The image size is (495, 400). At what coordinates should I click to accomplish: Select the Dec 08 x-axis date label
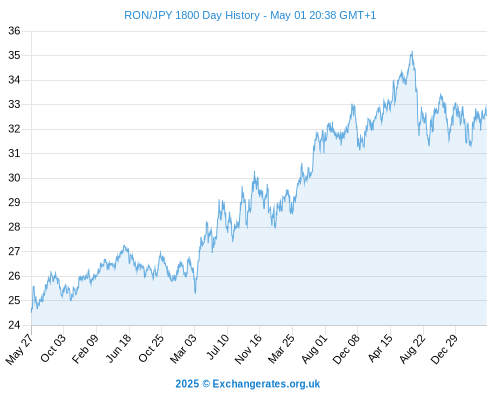click(346, 349)
